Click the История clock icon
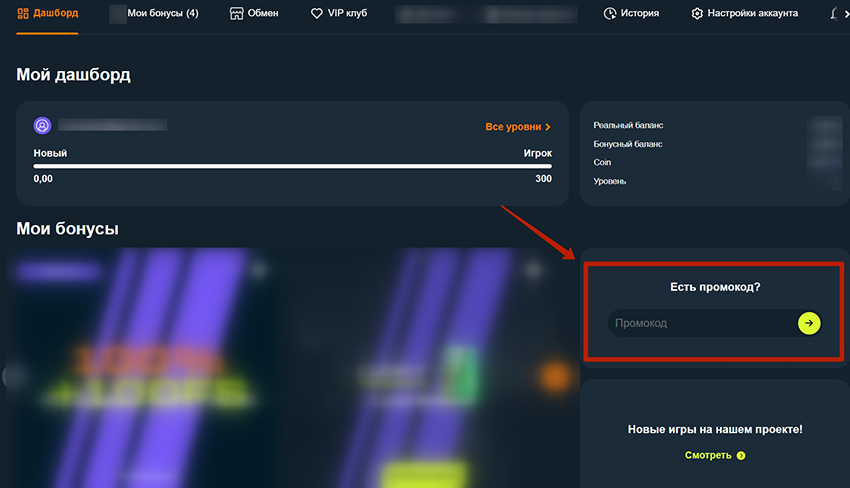Image resolution: width=850 pixels, height=488 pixels. point(610,14)
